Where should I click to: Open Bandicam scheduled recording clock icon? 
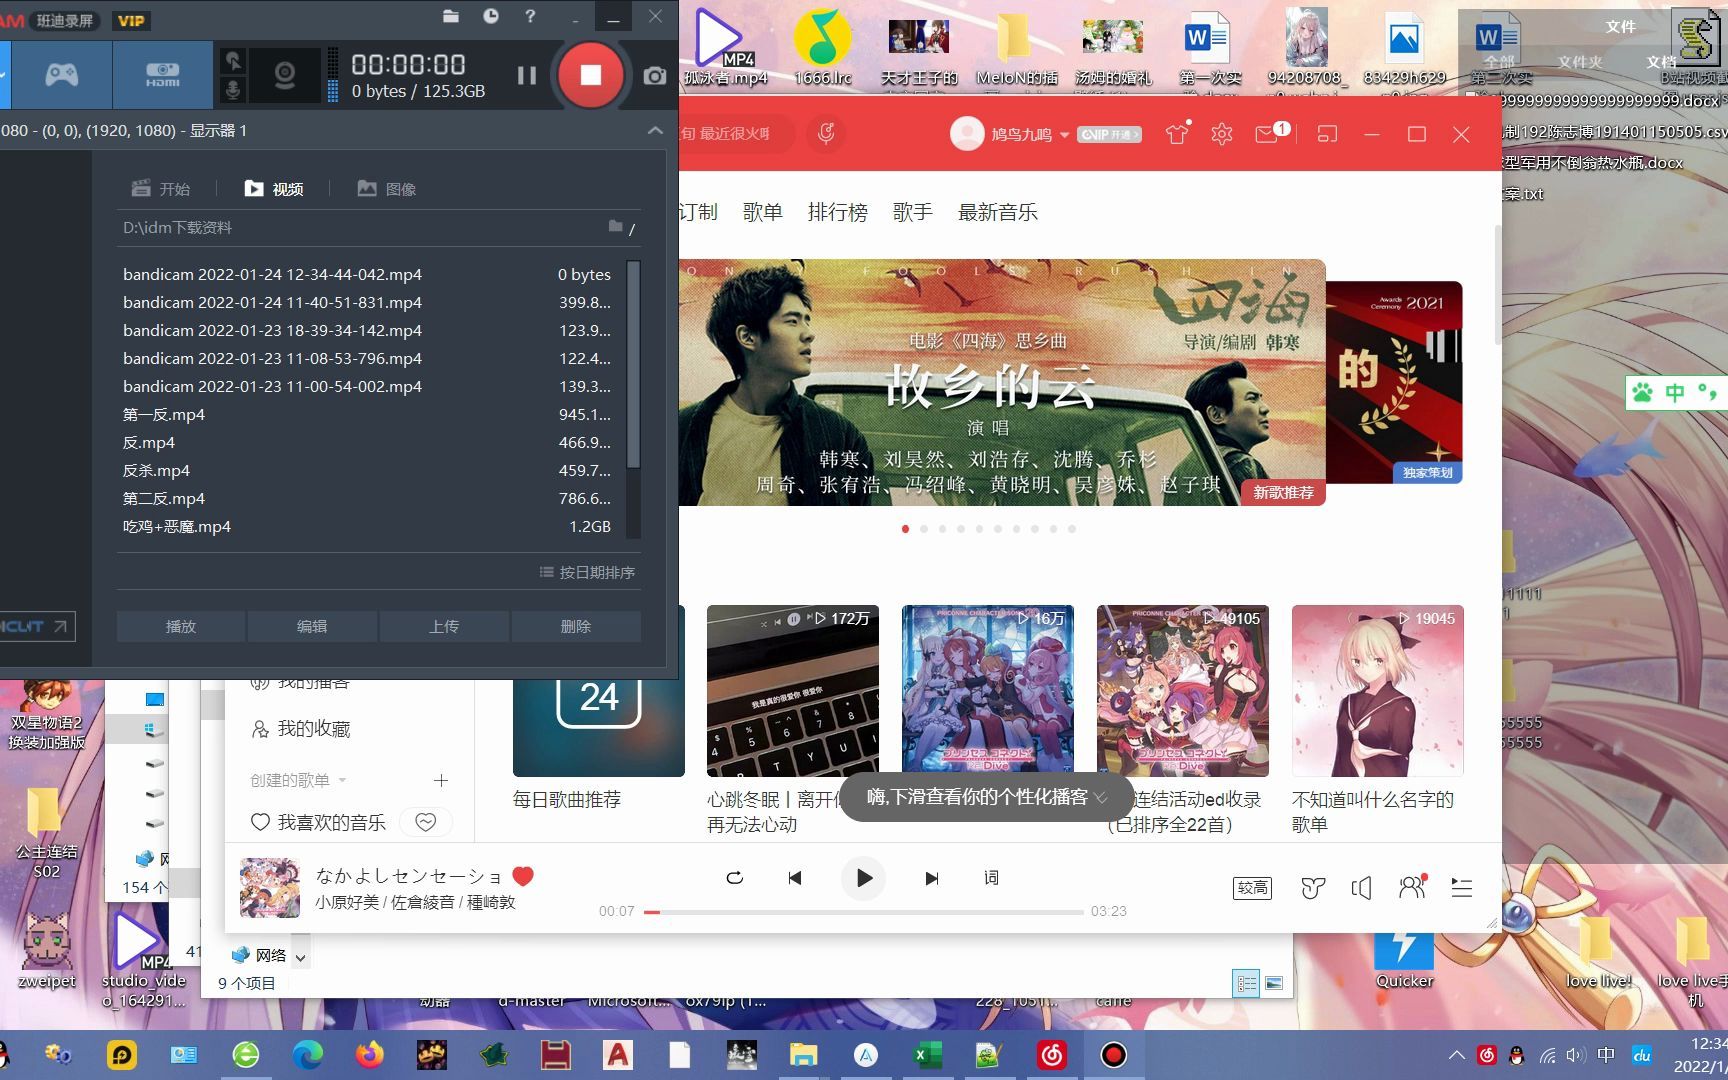tap(491, 16)
